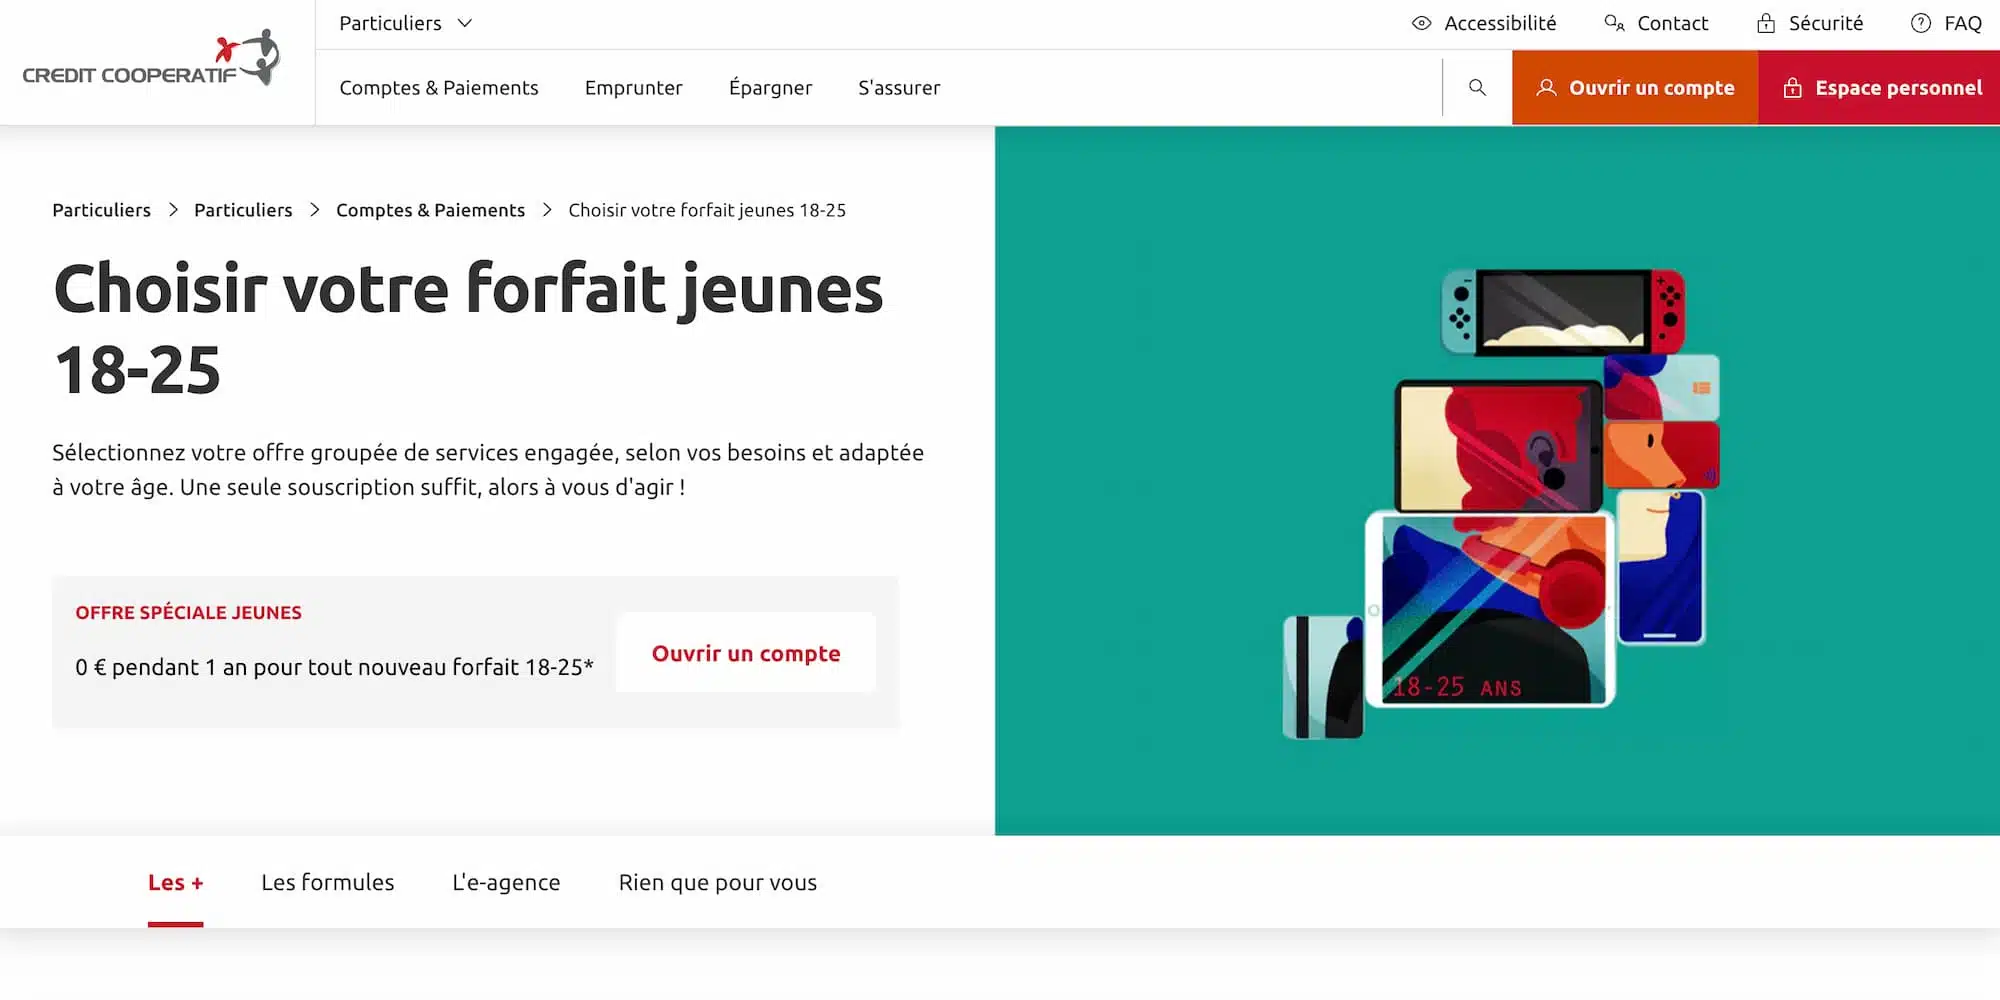The width and height of the screenshot is (2000, 1000).
Task: Select the Rien que pour vous tab
Action: pyautogui.click(x=717, y=882)
